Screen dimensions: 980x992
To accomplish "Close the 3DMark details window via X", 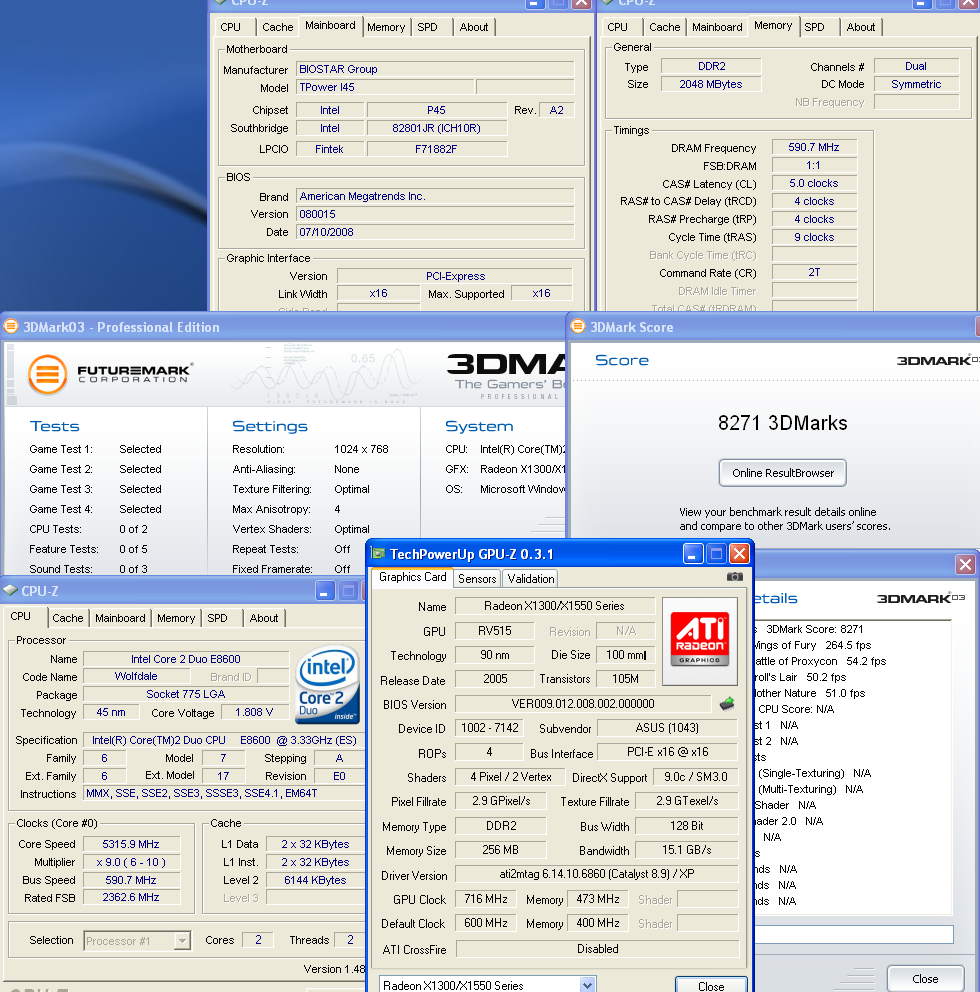I will [965, 564].
